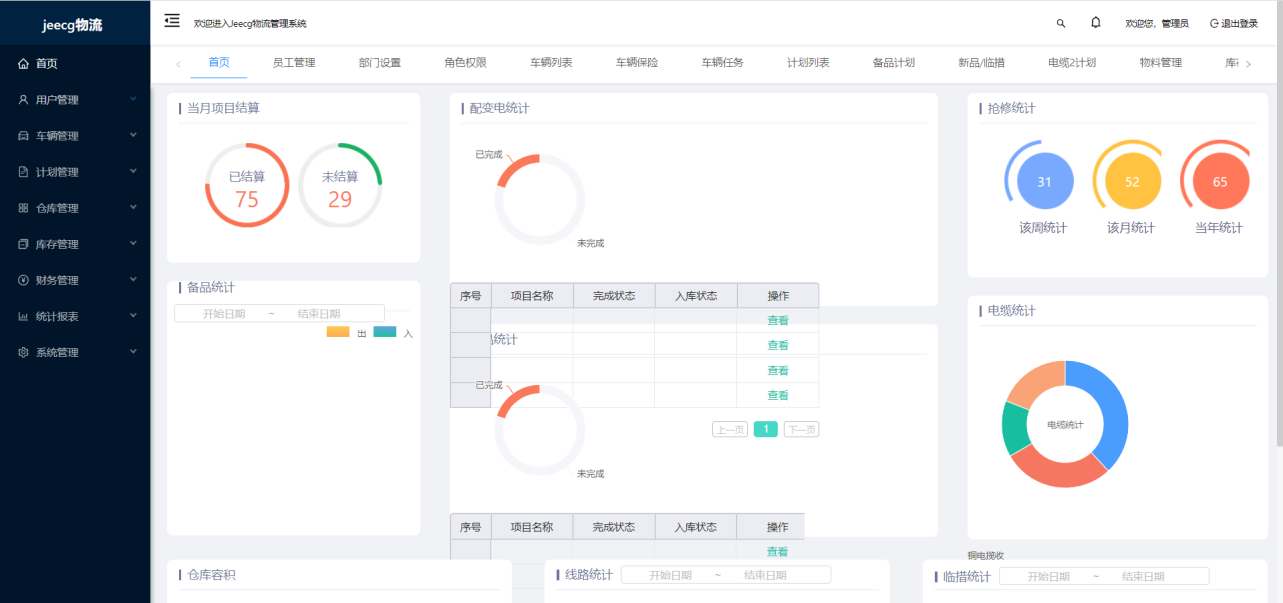This screenshot has width=1283, height=603.
Task: Click the blue 31 weekly statistic circle
Action: point(1045,182)
